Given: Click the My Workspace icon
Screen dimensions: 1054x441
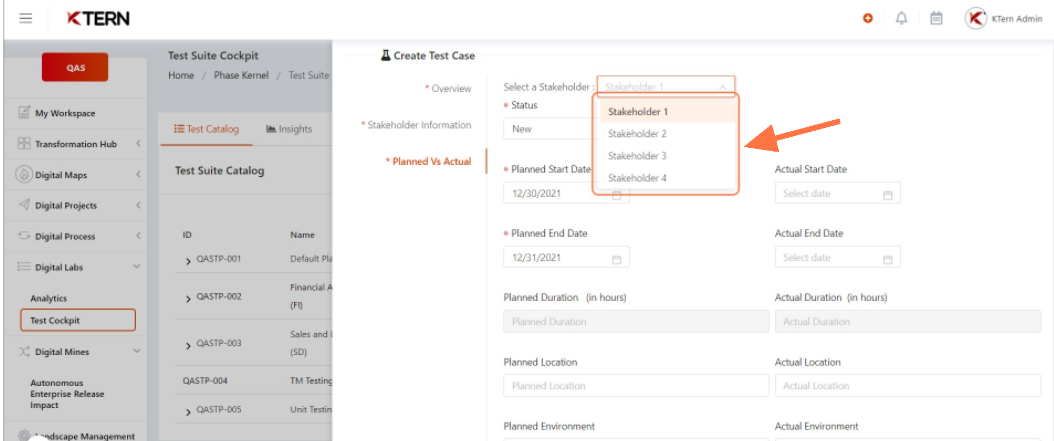Looking at the screenshot, I should point(24,113).
